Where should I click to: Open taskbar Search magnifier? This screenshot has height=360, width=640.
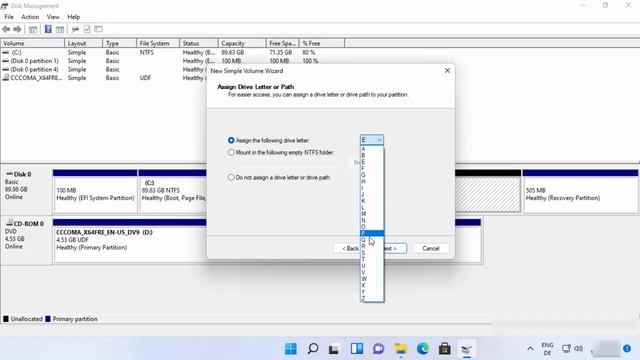(x=313, y=349)
